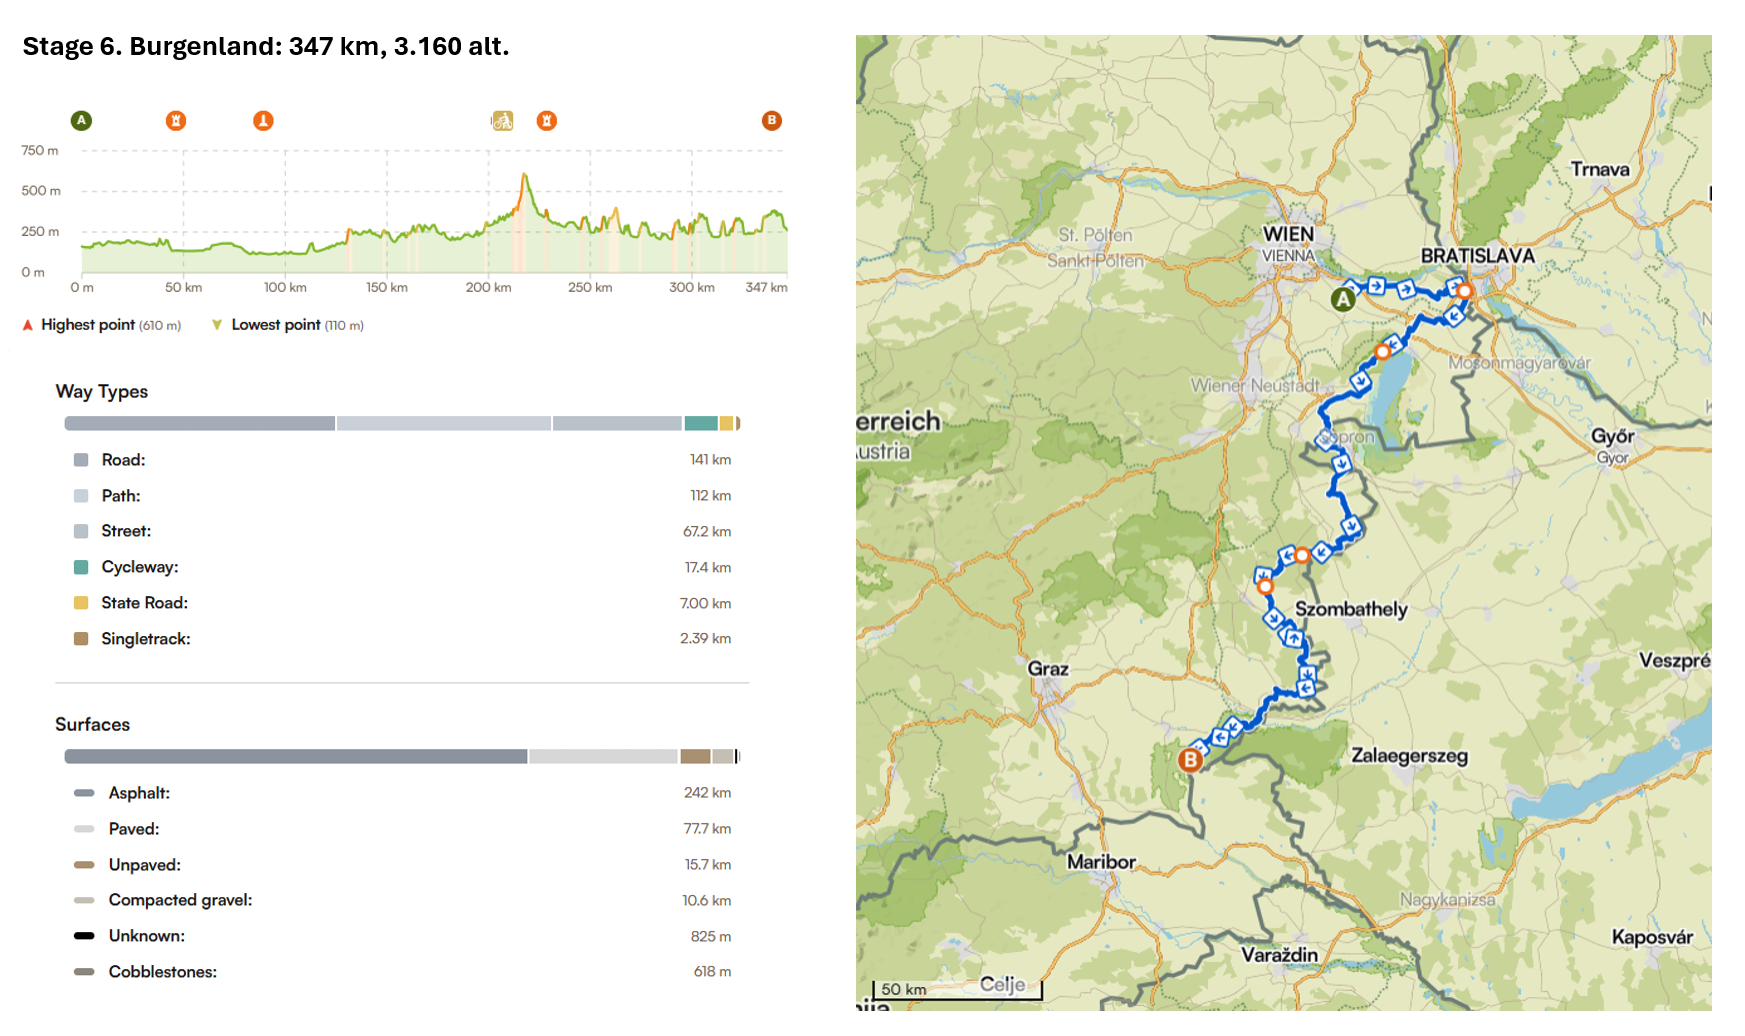Click the red Highest point triangle icon
This screenshot has width=1745, height=1036.
(x=28, y=325)
